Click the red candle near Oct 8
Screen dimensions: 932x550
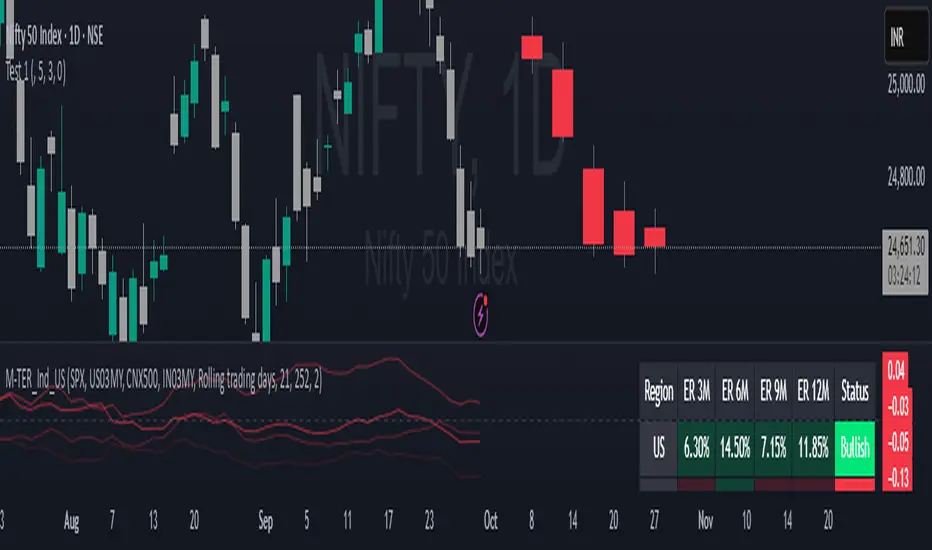click(532, 48)
